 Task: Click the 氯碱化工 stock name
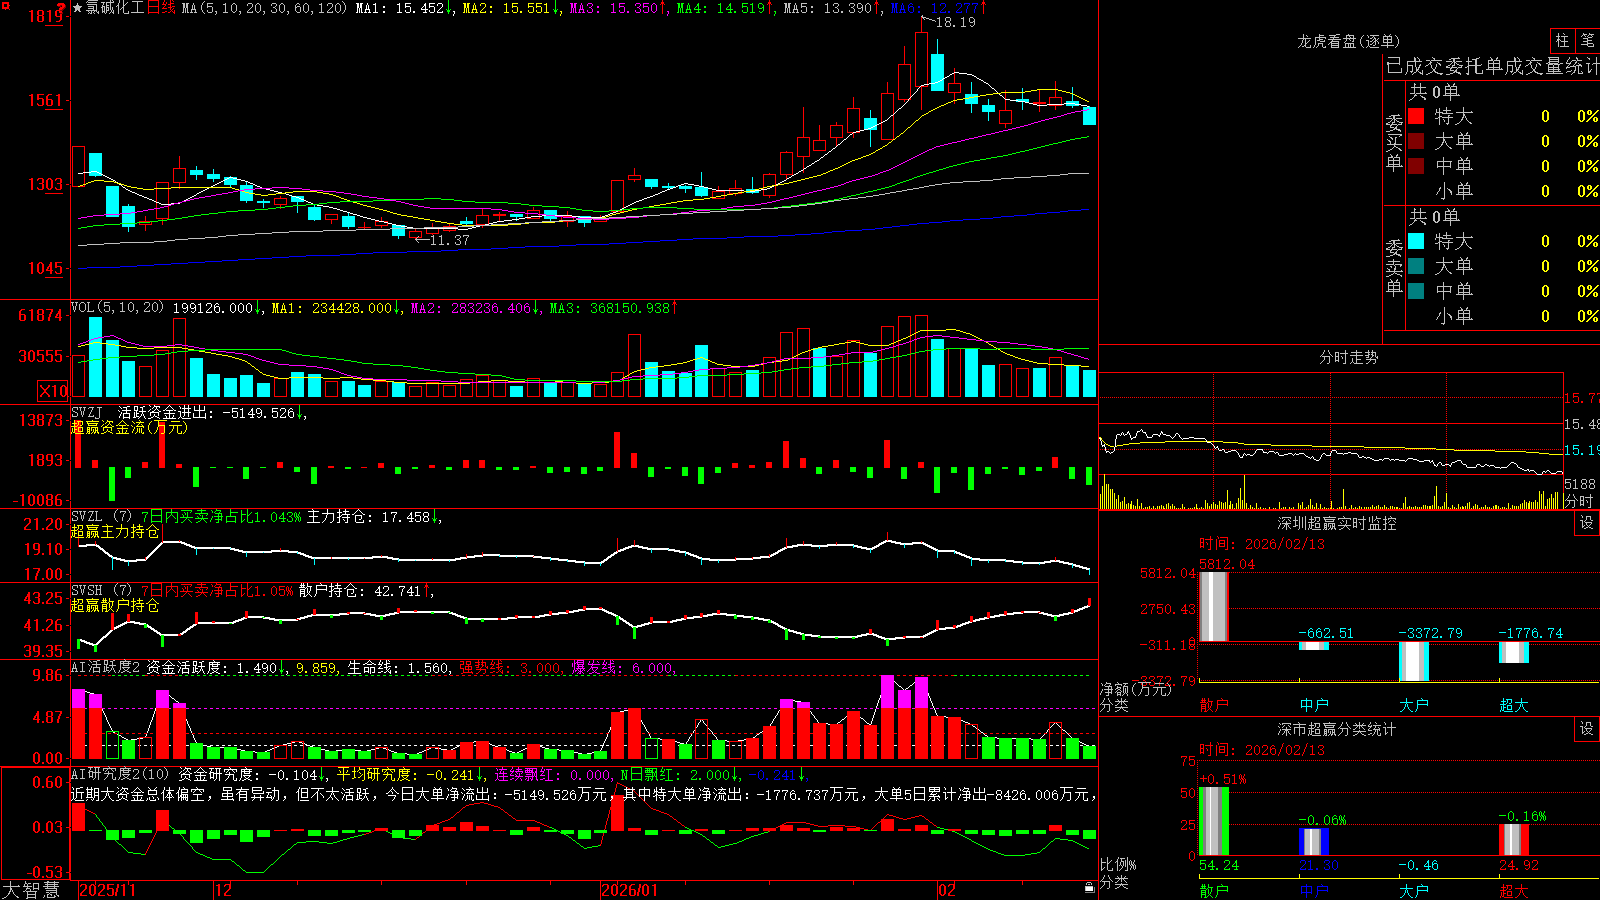click(115, 8)
